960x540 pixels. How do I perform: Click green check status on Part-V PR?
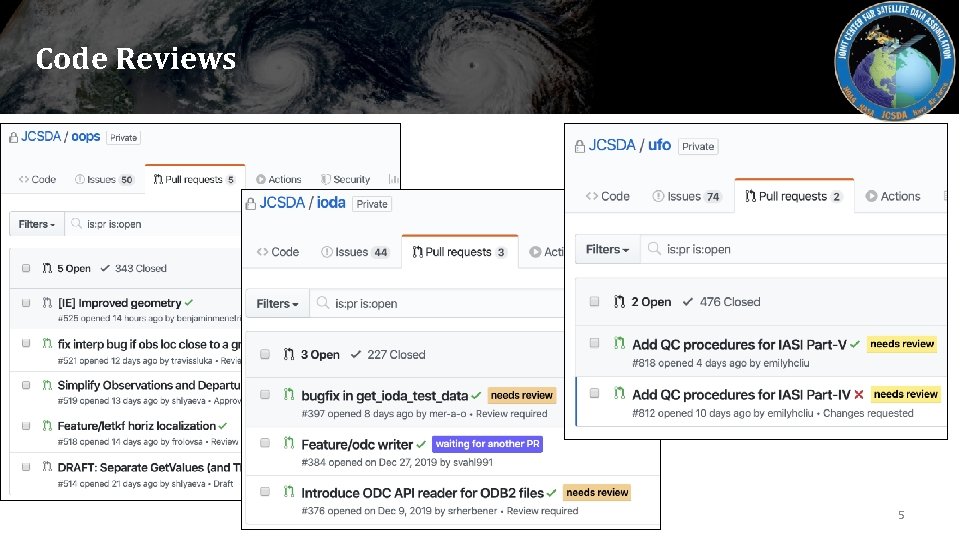coord(855,345)
